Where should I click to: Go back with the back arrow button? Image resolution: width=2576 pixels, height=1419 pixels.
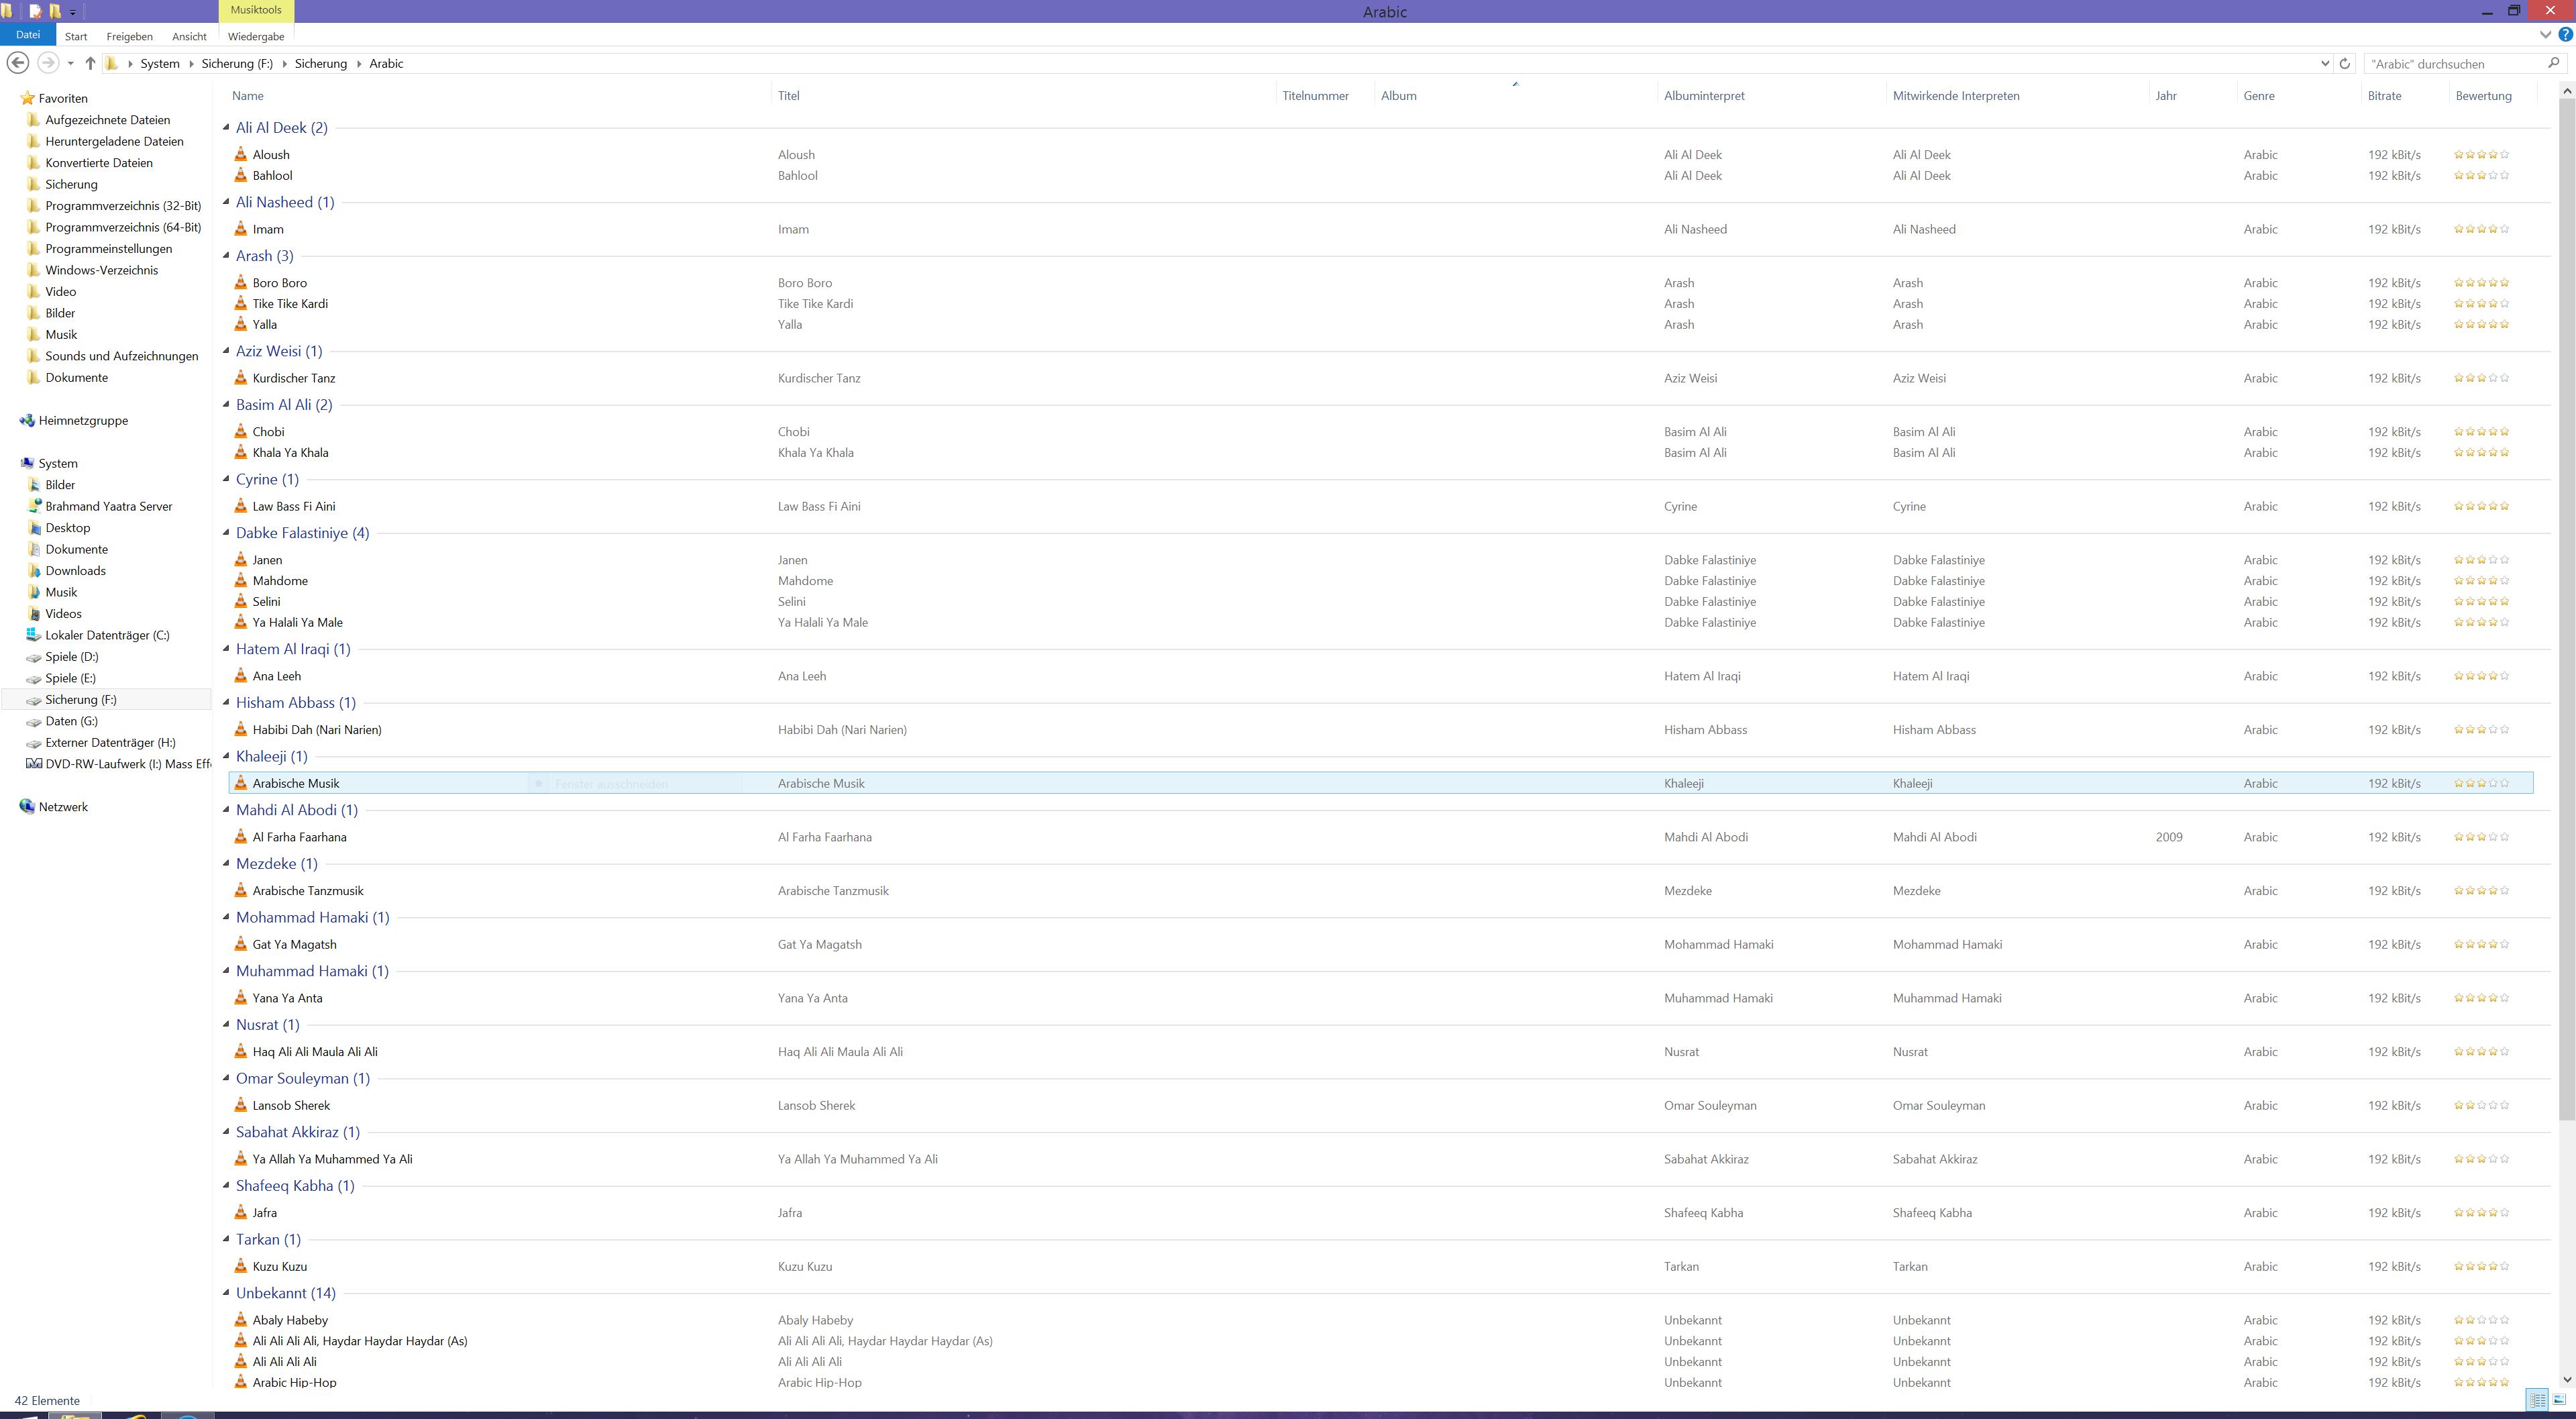pos(17,63)
